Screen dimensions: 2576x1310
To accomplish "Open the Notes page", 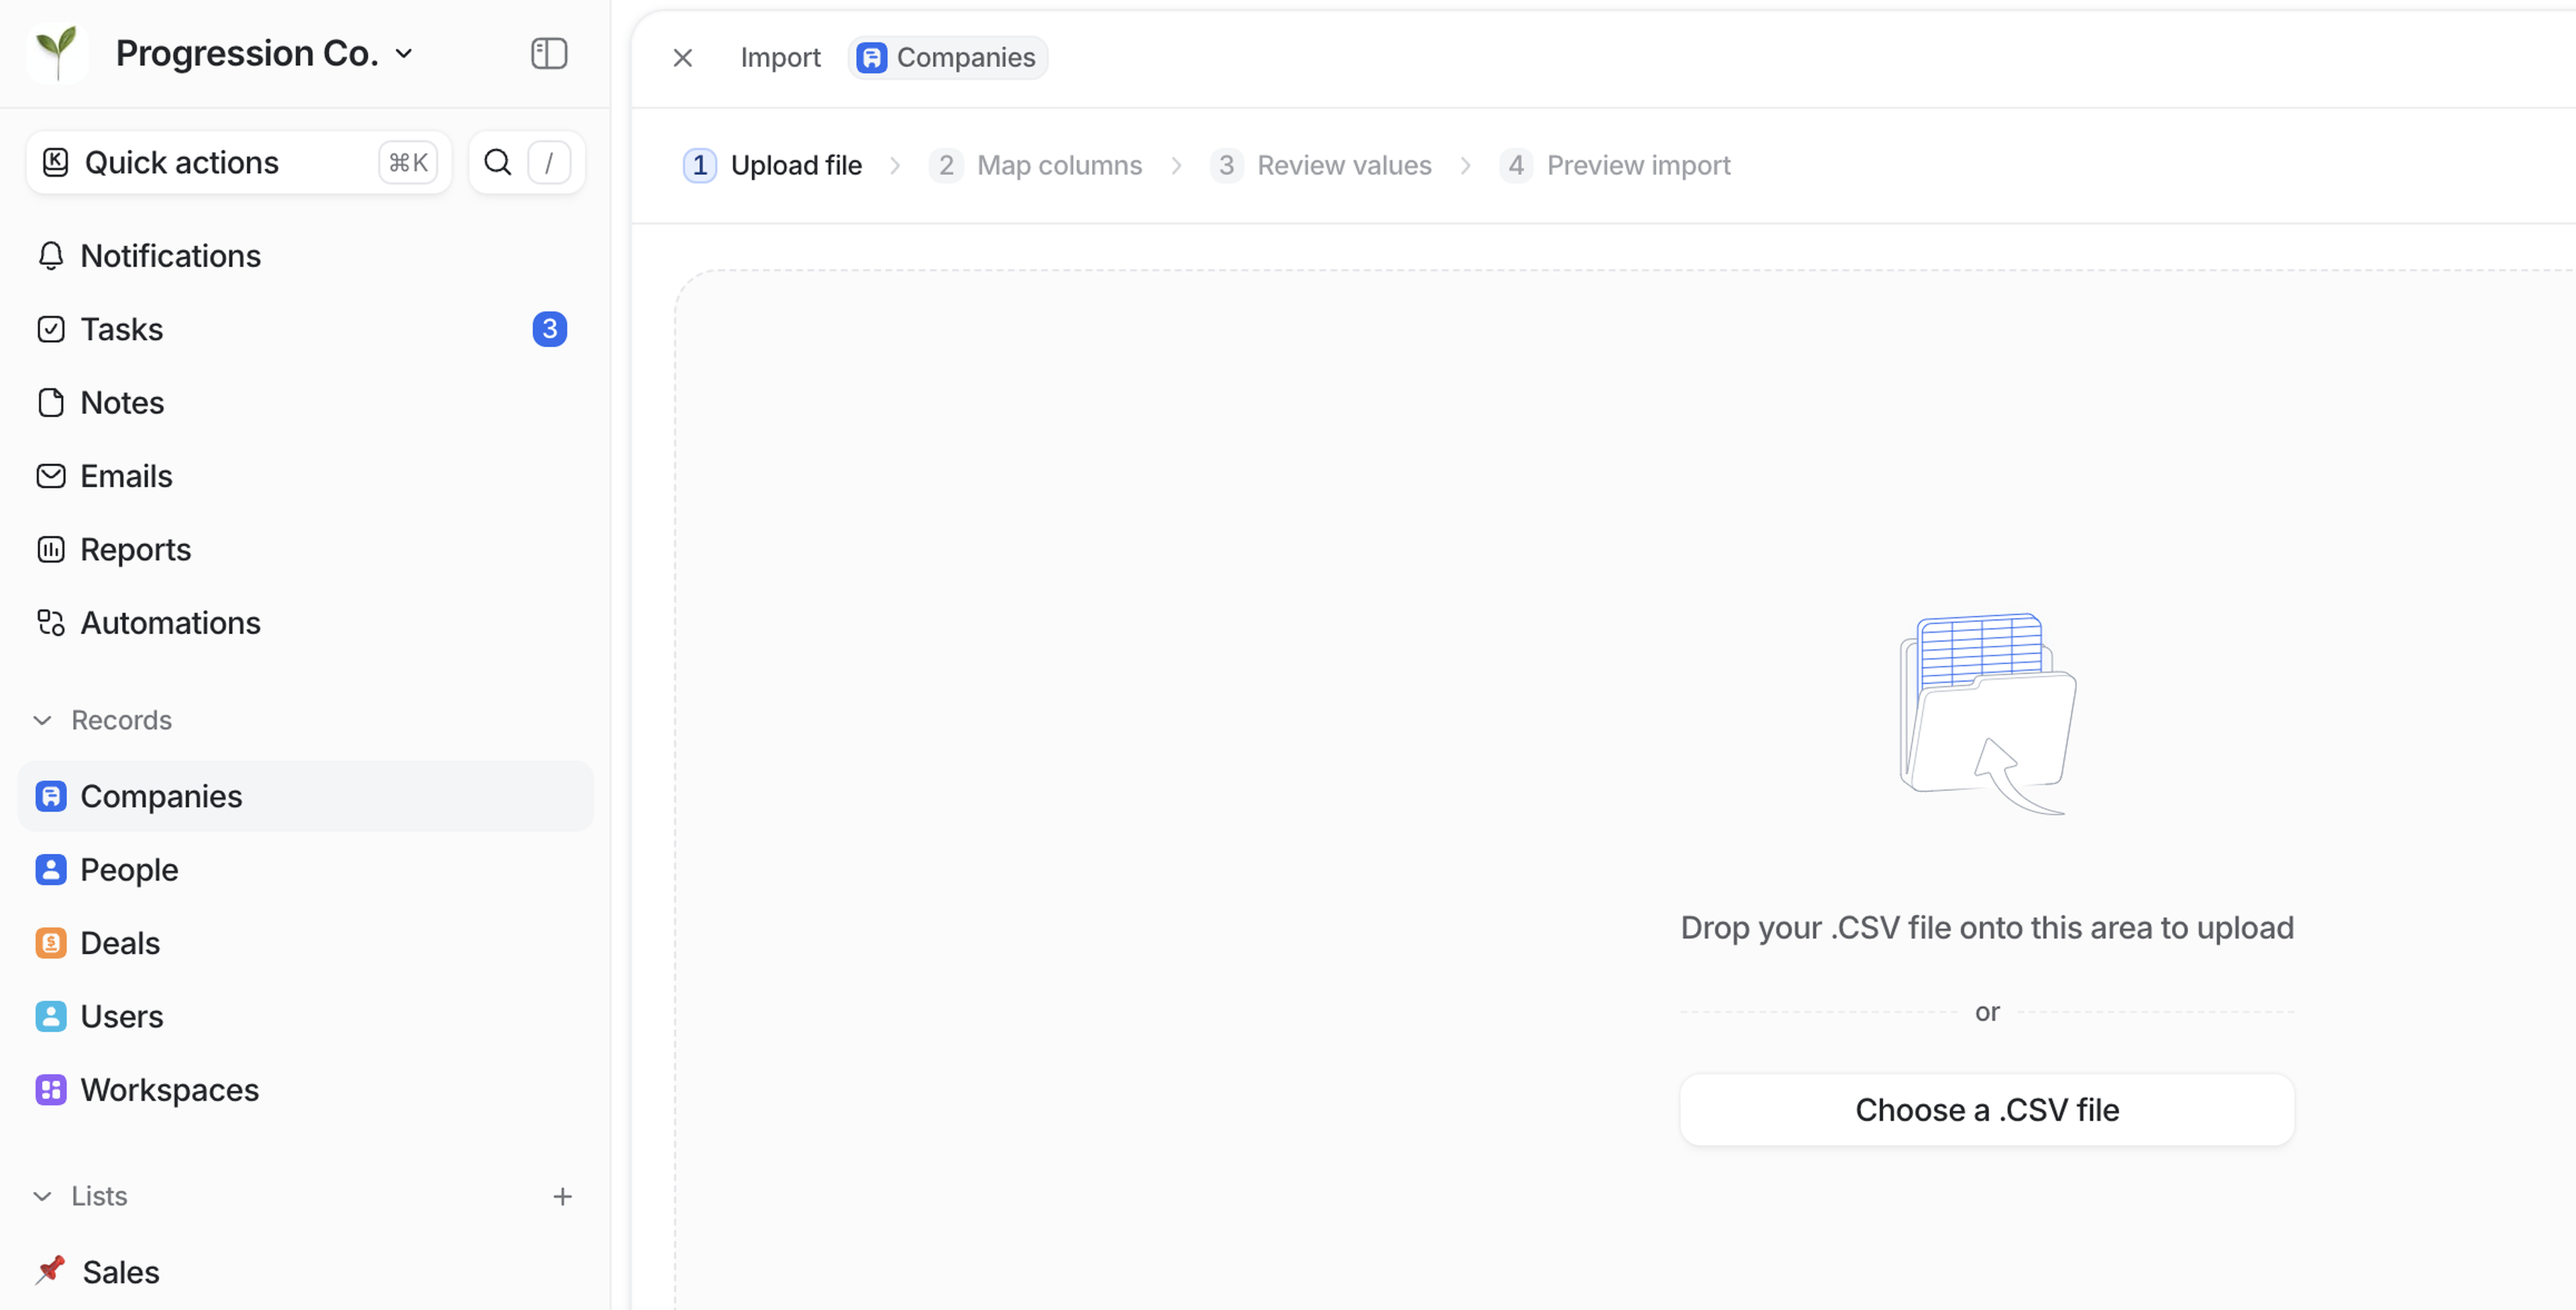I will [x=122, y=402].
